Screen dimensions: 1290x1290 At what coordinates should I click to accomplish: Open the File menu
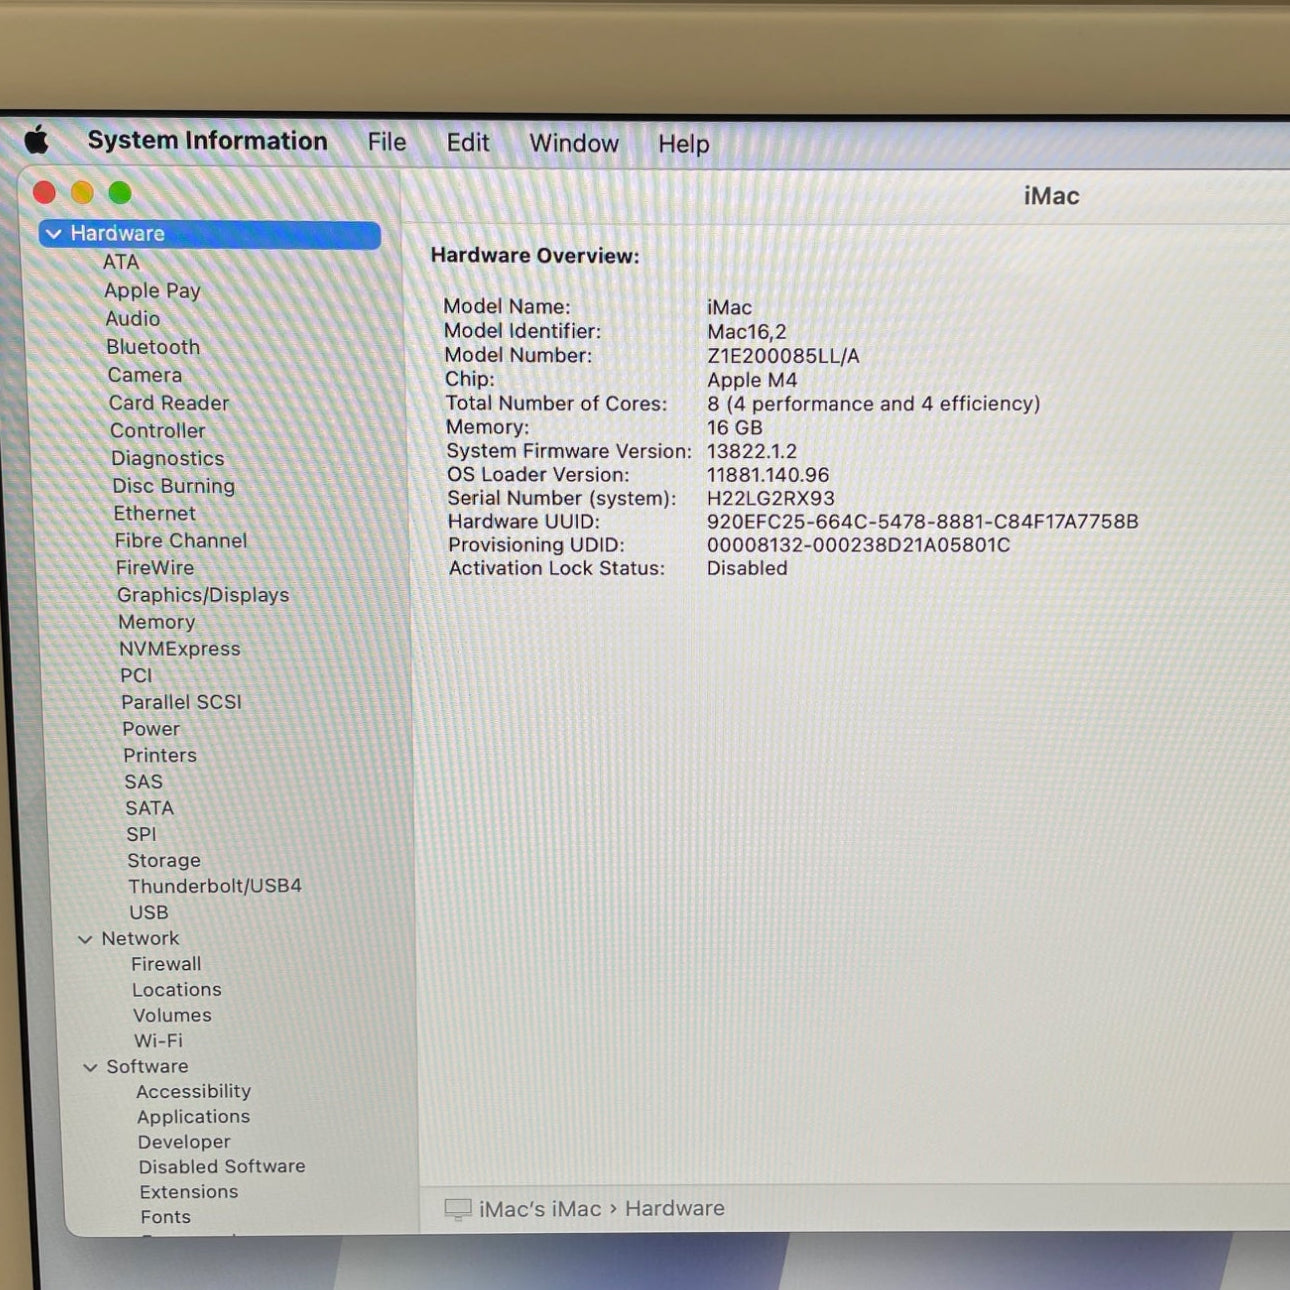point(386,143)
